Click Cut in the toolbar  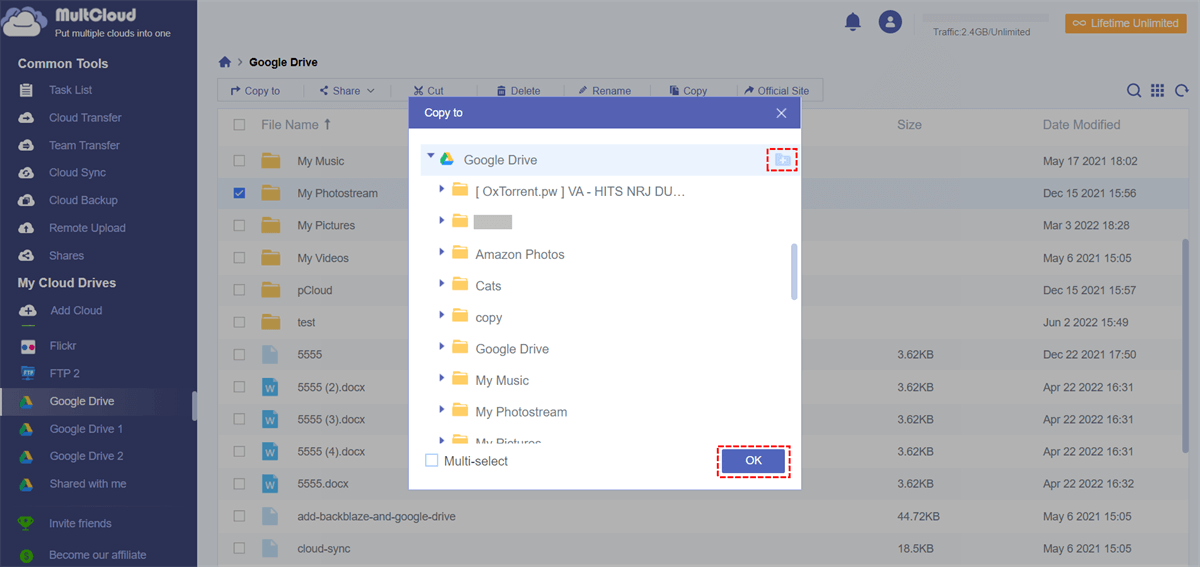(428, 91)
